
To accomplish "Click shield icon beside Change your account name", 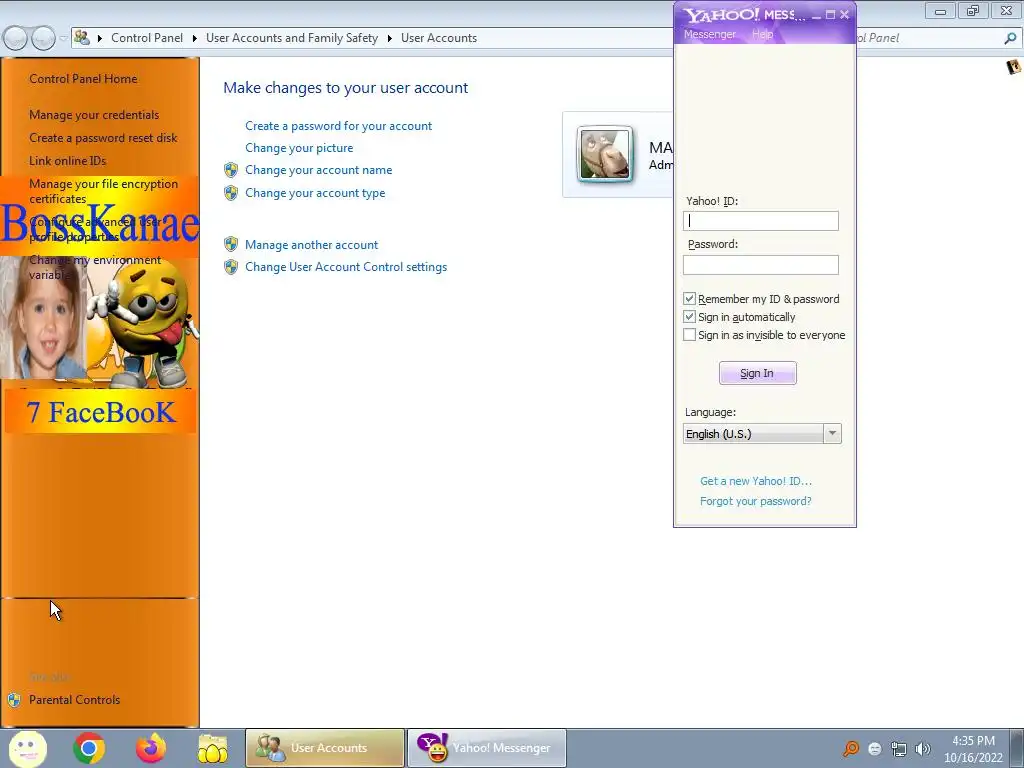I will (231, 170).
